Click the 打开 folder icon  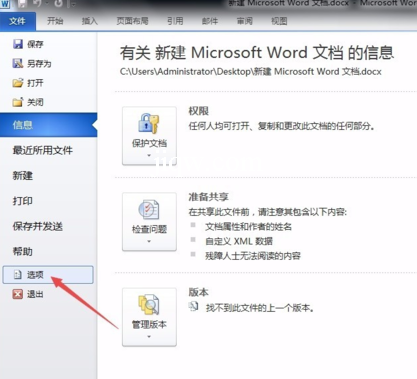(x=18, y=82)
